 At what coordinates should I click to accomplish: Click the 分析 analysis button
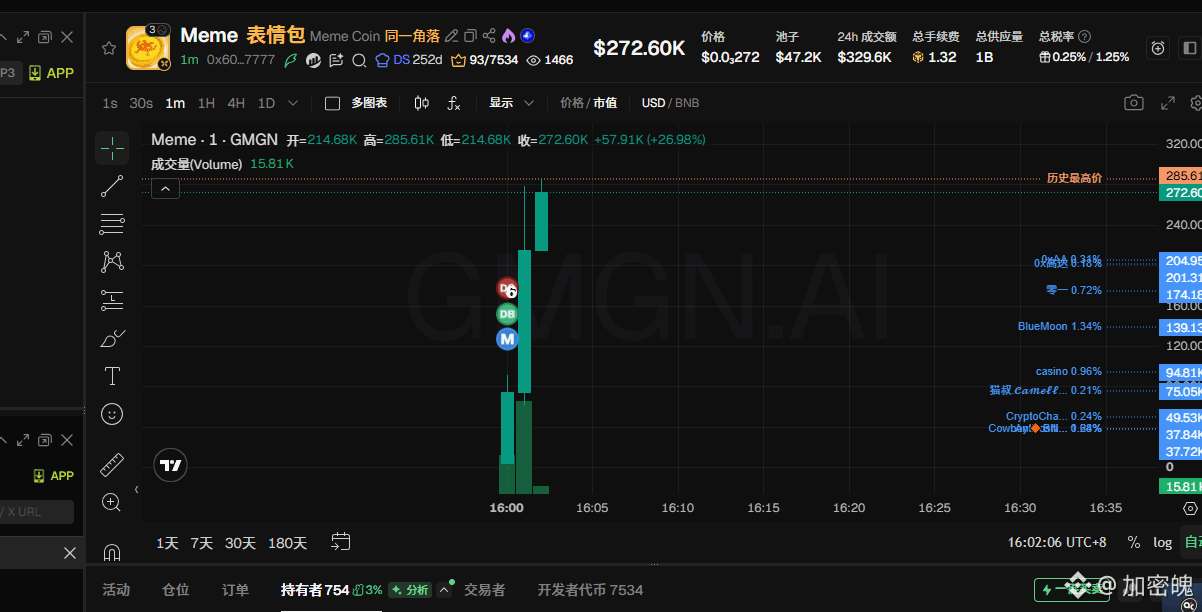[x=410, y=590]
